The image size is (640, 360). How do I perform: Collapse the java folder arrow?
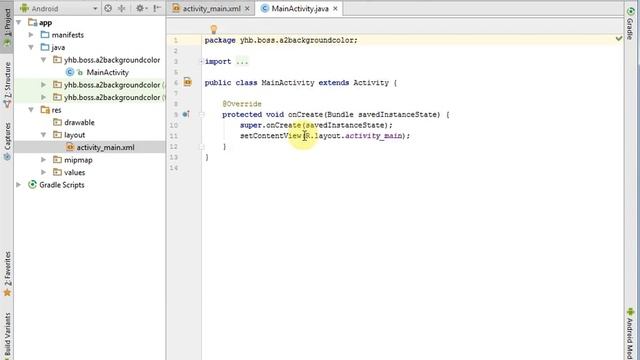[31, 47]
